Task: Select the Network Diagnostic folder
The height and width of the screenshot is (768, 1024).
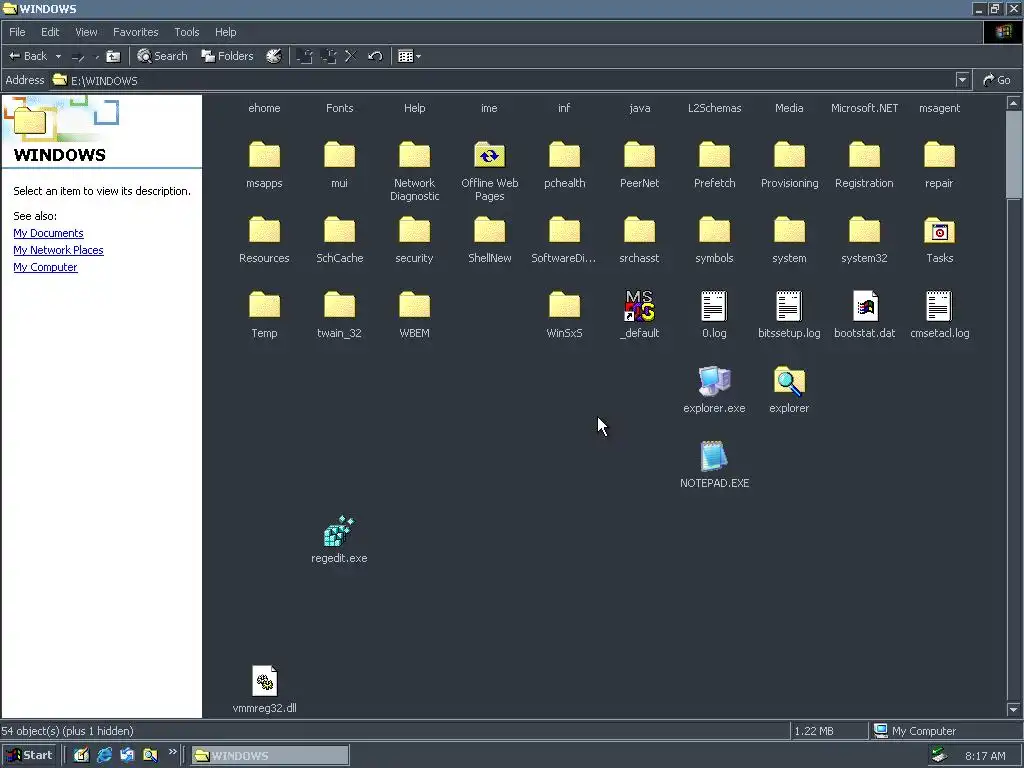Action: (x=414, y=155)
